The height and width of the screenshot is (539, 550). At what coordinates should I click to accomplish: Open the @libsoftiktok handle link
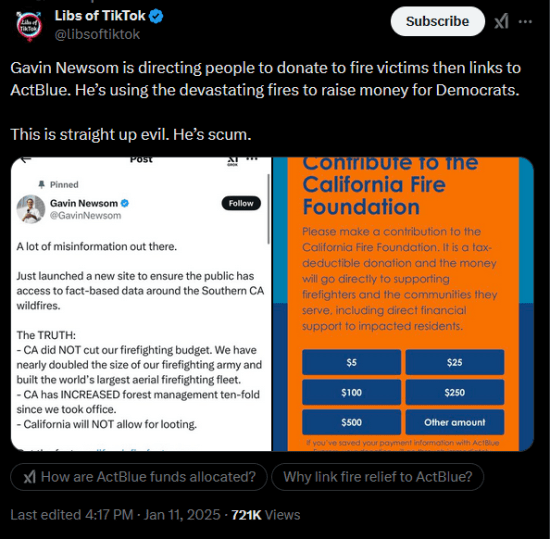pyautogui.click(x=97, y=34)
